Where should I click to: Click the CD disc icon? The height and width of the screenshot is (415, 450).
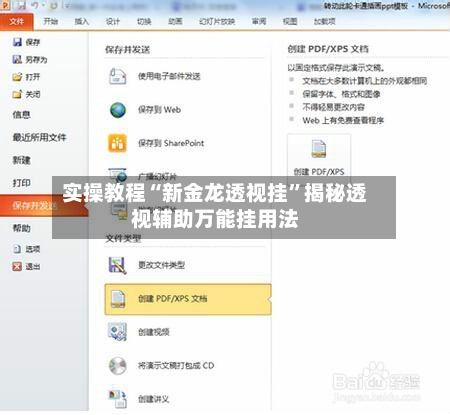pos(117,366)
